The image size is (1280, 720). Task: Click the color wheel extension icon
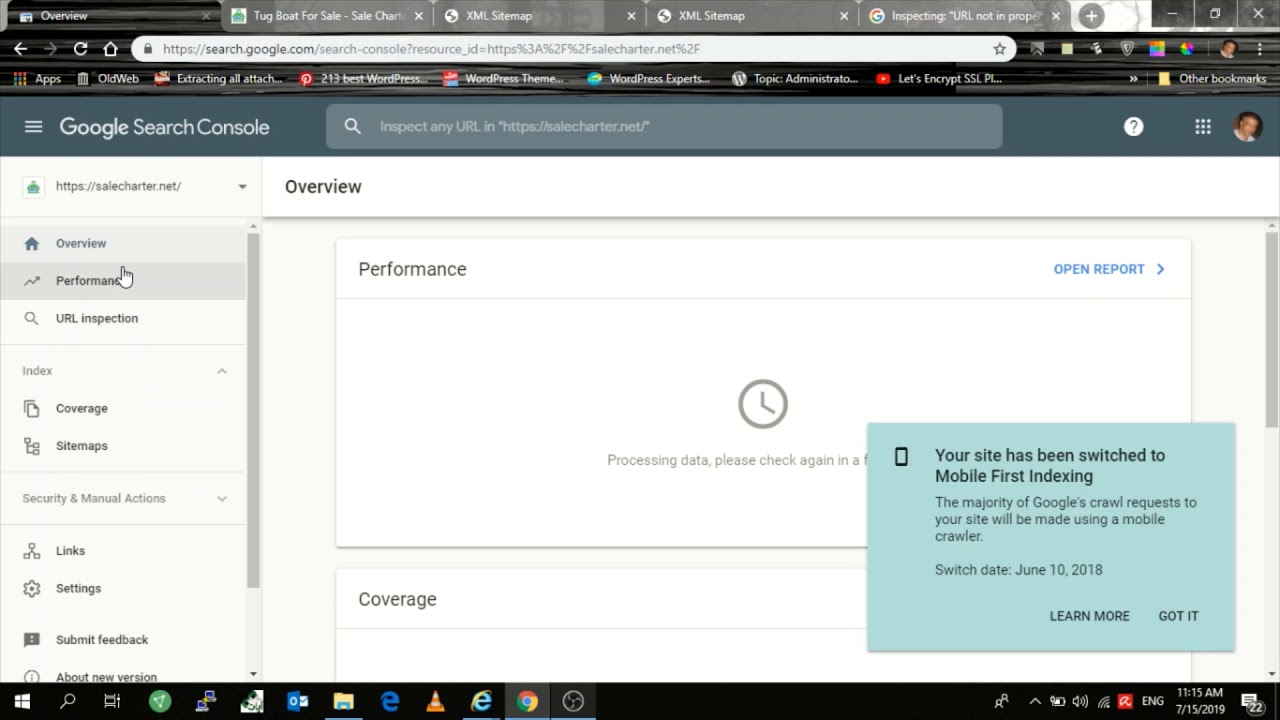1187,48
